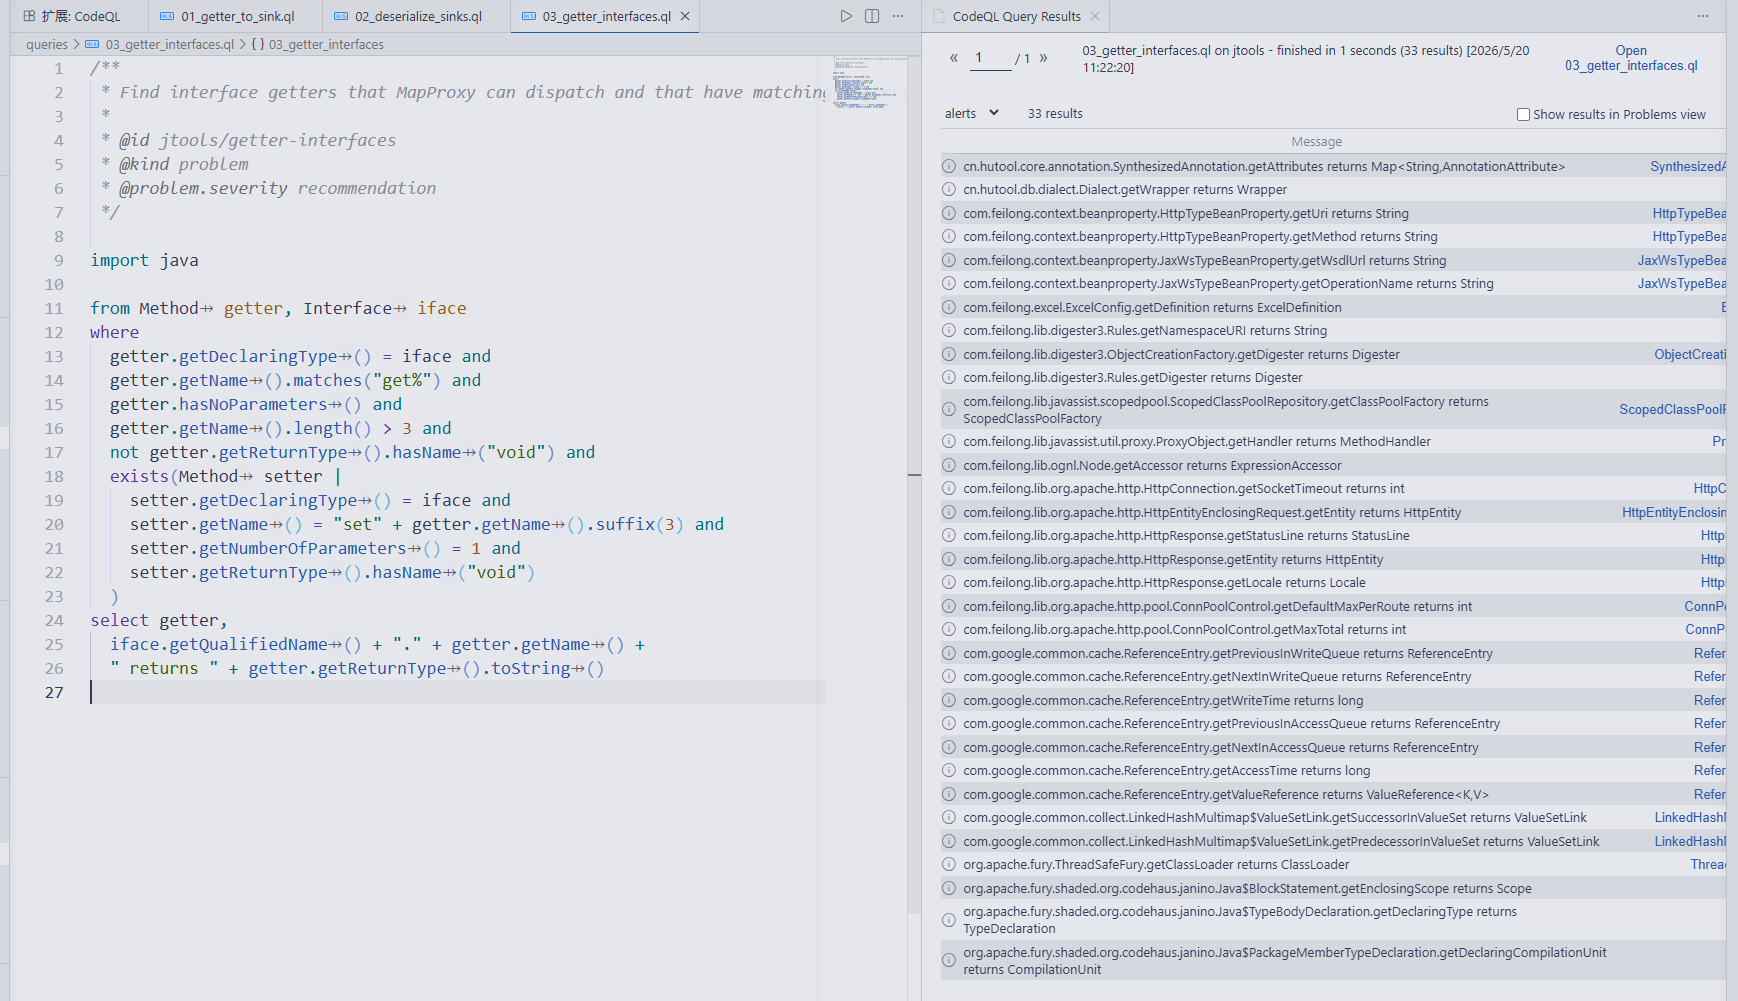Click info icon for getWrapper result row
The image size is (1738, 1001).
(949, 190)
